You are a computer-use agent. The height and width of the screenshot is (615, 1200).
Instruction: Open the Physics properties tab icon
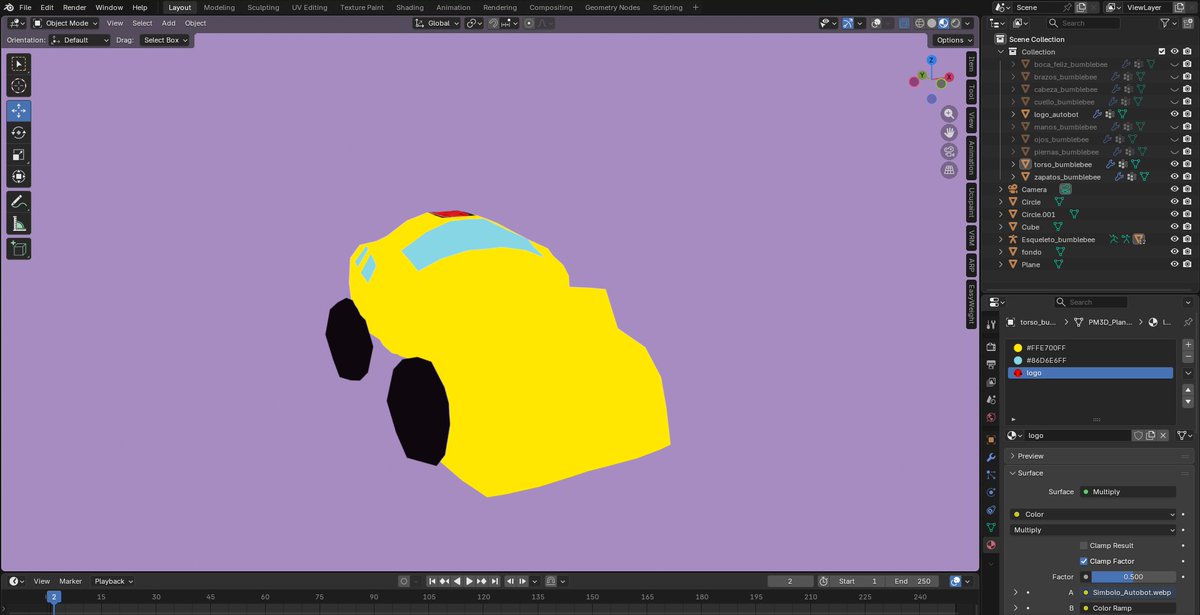[x=991, y=492]
